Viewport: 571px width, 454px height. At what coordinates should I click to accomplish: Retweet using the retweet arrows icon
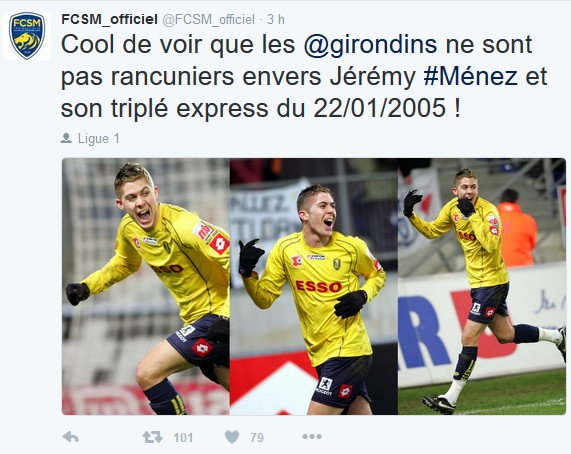click(x=153, y=437)
